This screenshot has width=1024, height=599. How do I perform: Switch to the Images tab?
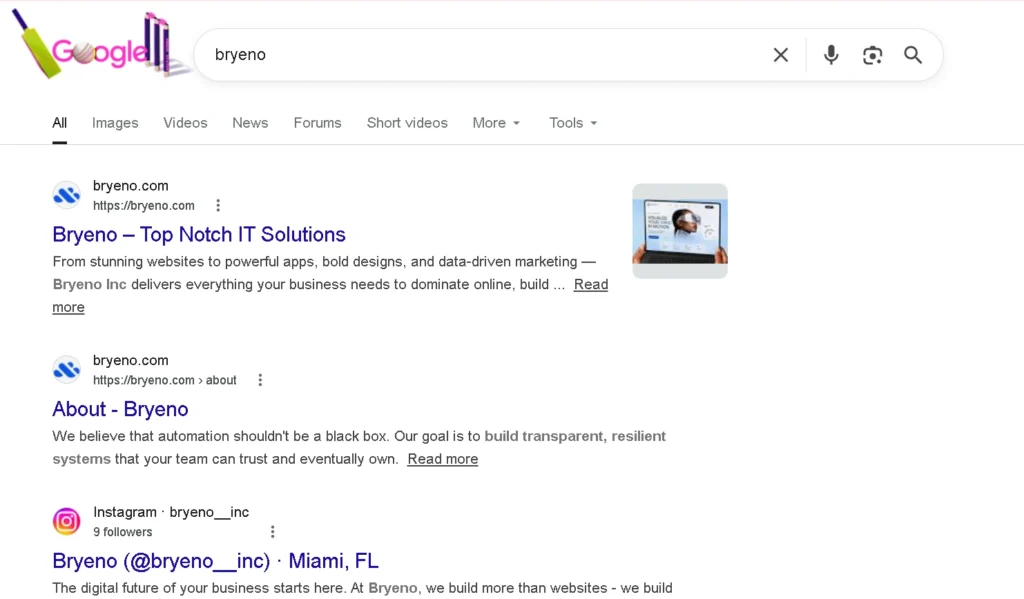coord(115,123)
